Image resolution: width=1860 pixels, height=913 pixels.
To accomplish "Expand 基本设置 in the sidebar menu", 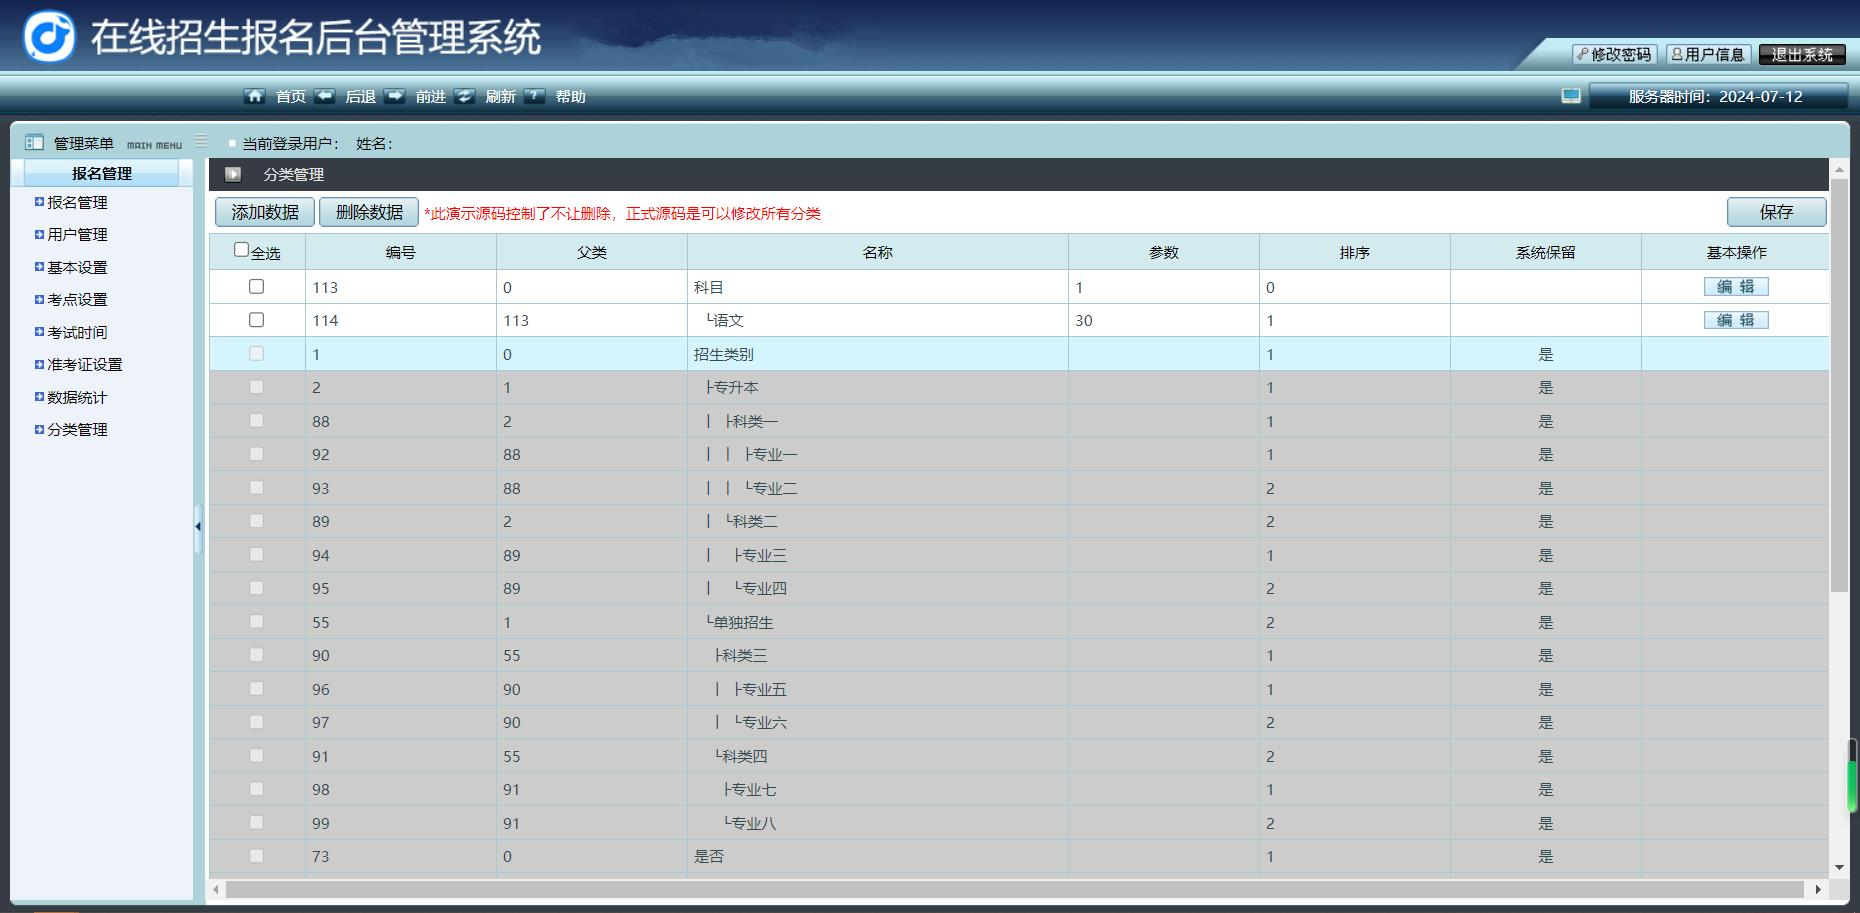I will (x=39, y=267).
